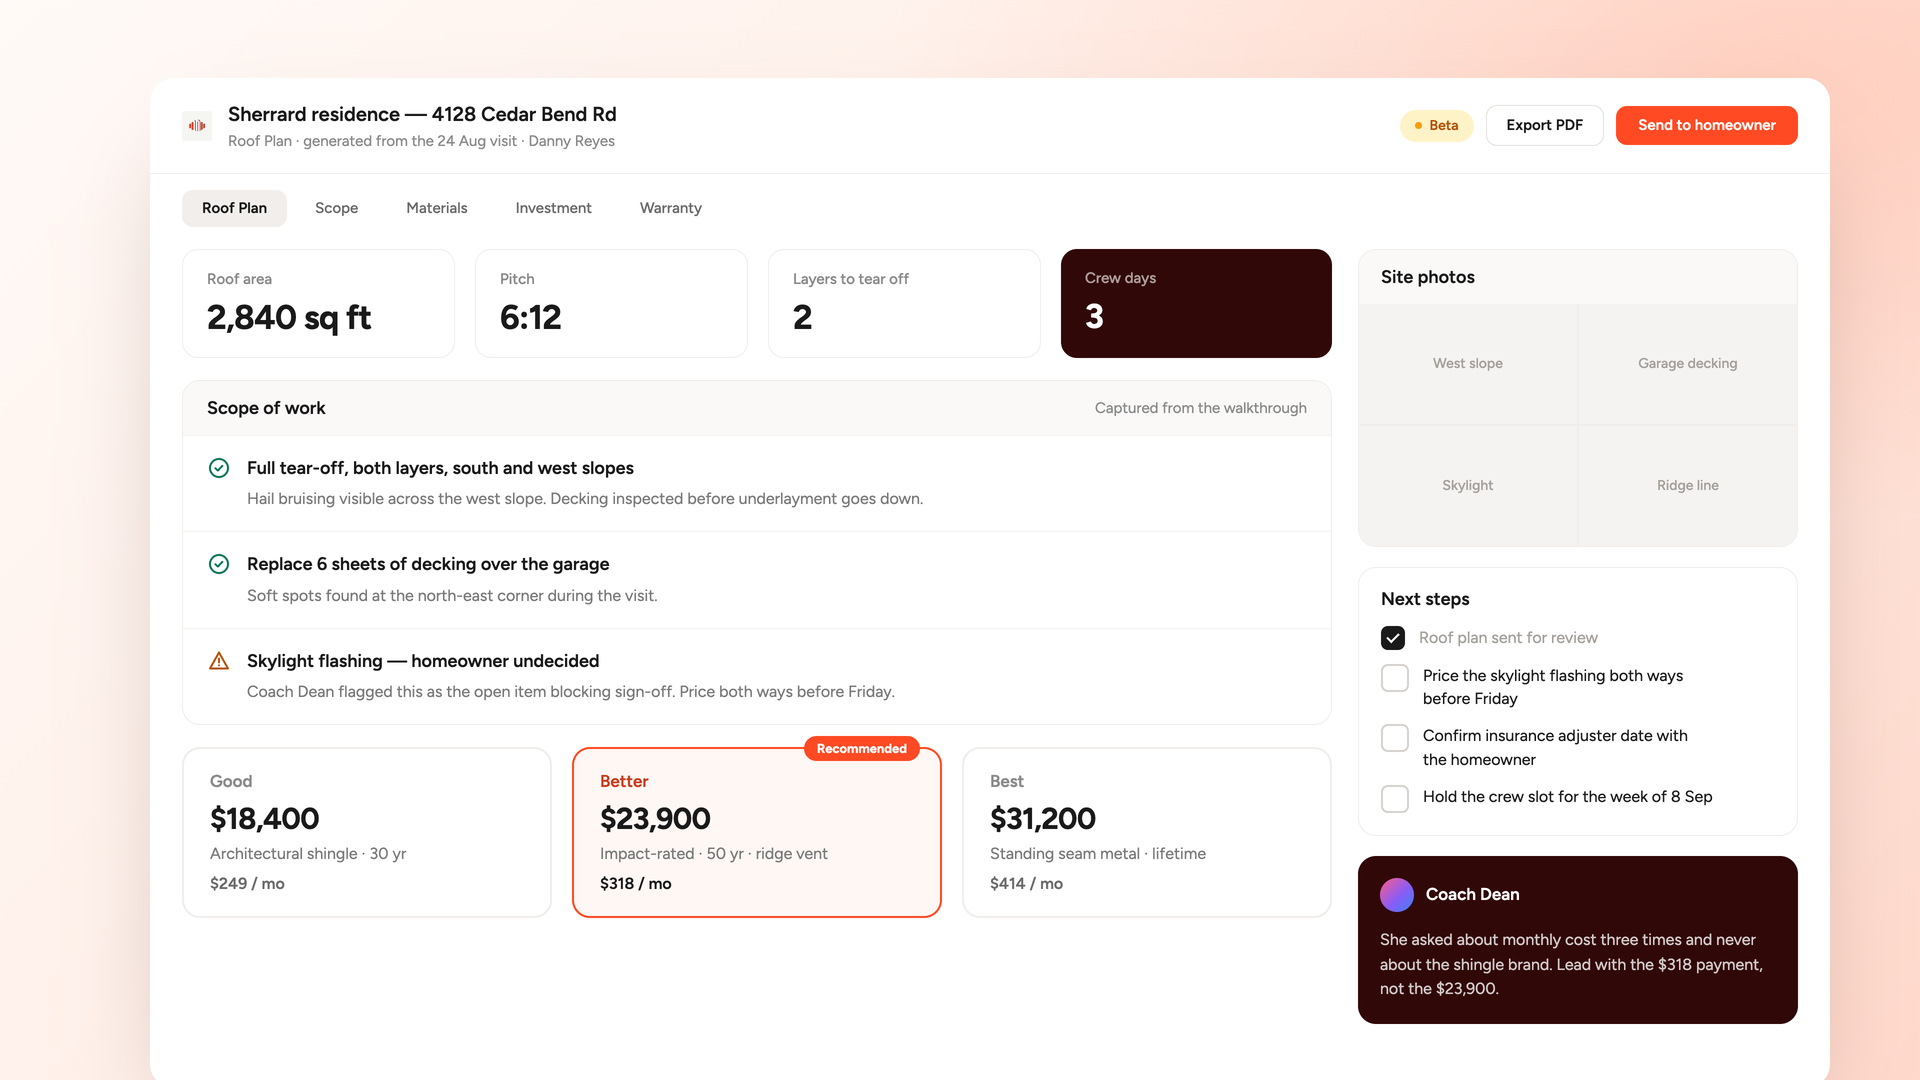Click Export PDF button
The image size is (1920, 1080).
click(x=1544, y=126)
